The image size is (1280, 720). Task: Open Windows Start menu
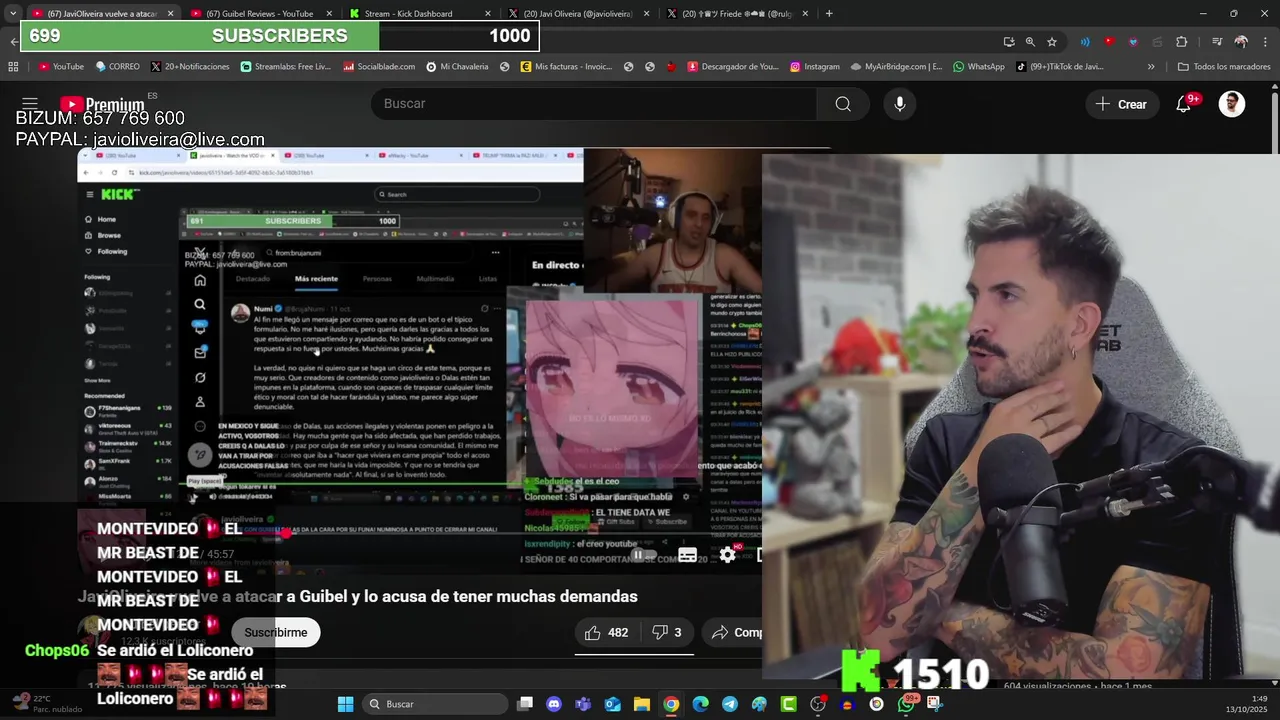click(345, 704)
